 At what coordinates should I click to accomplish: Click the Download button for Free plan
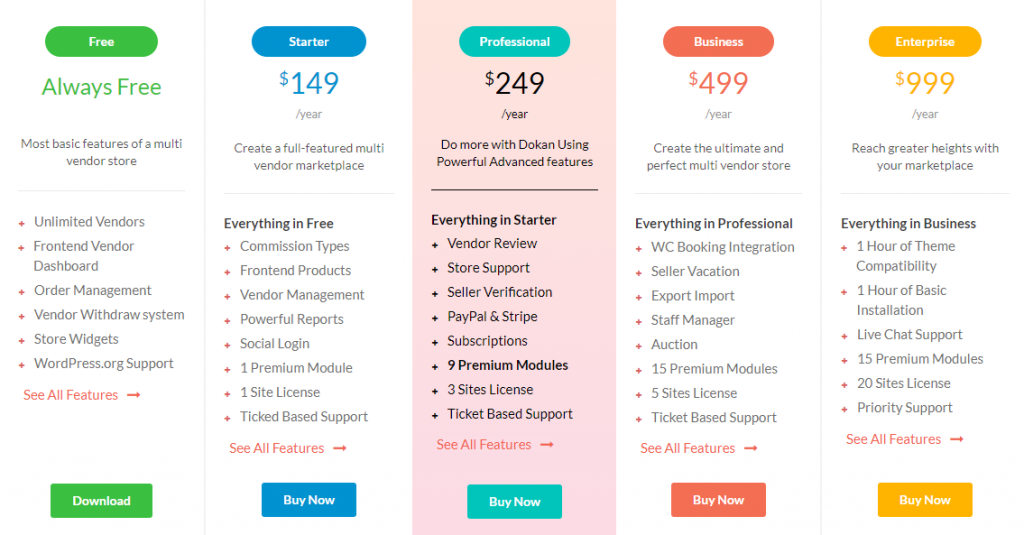(101, 500)
